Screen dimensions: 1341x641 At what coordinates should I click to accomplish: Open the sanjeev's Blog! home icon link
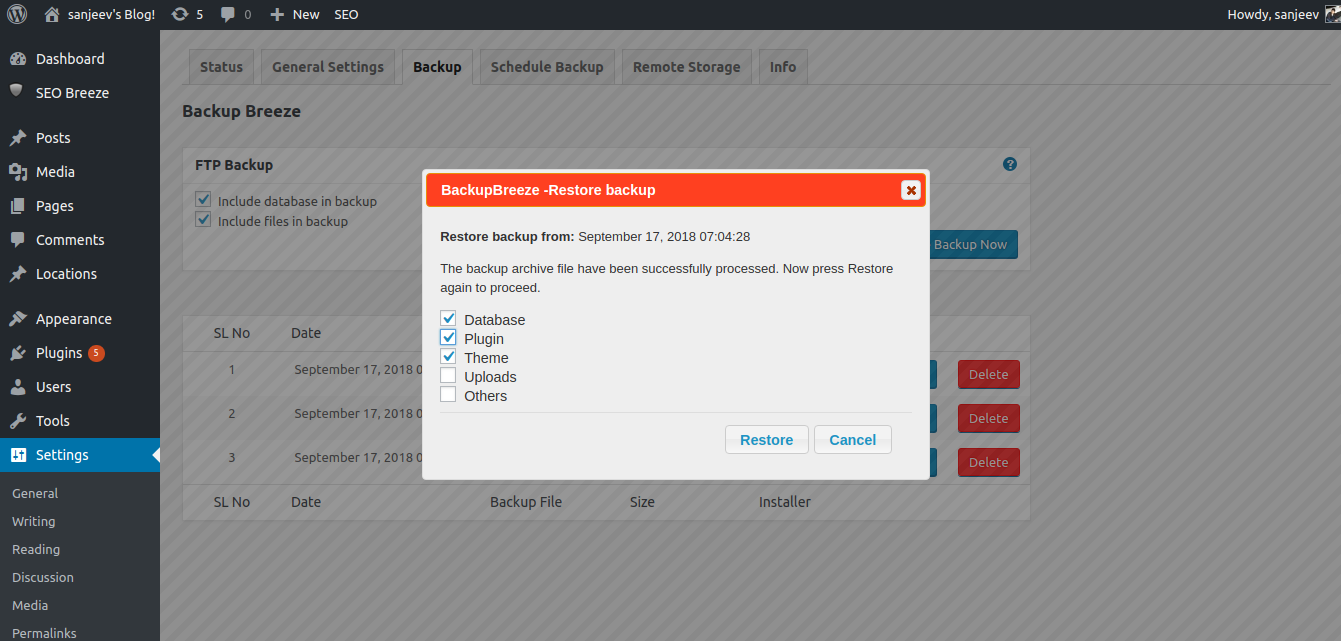pyautogui.click(x=52, y=14)
